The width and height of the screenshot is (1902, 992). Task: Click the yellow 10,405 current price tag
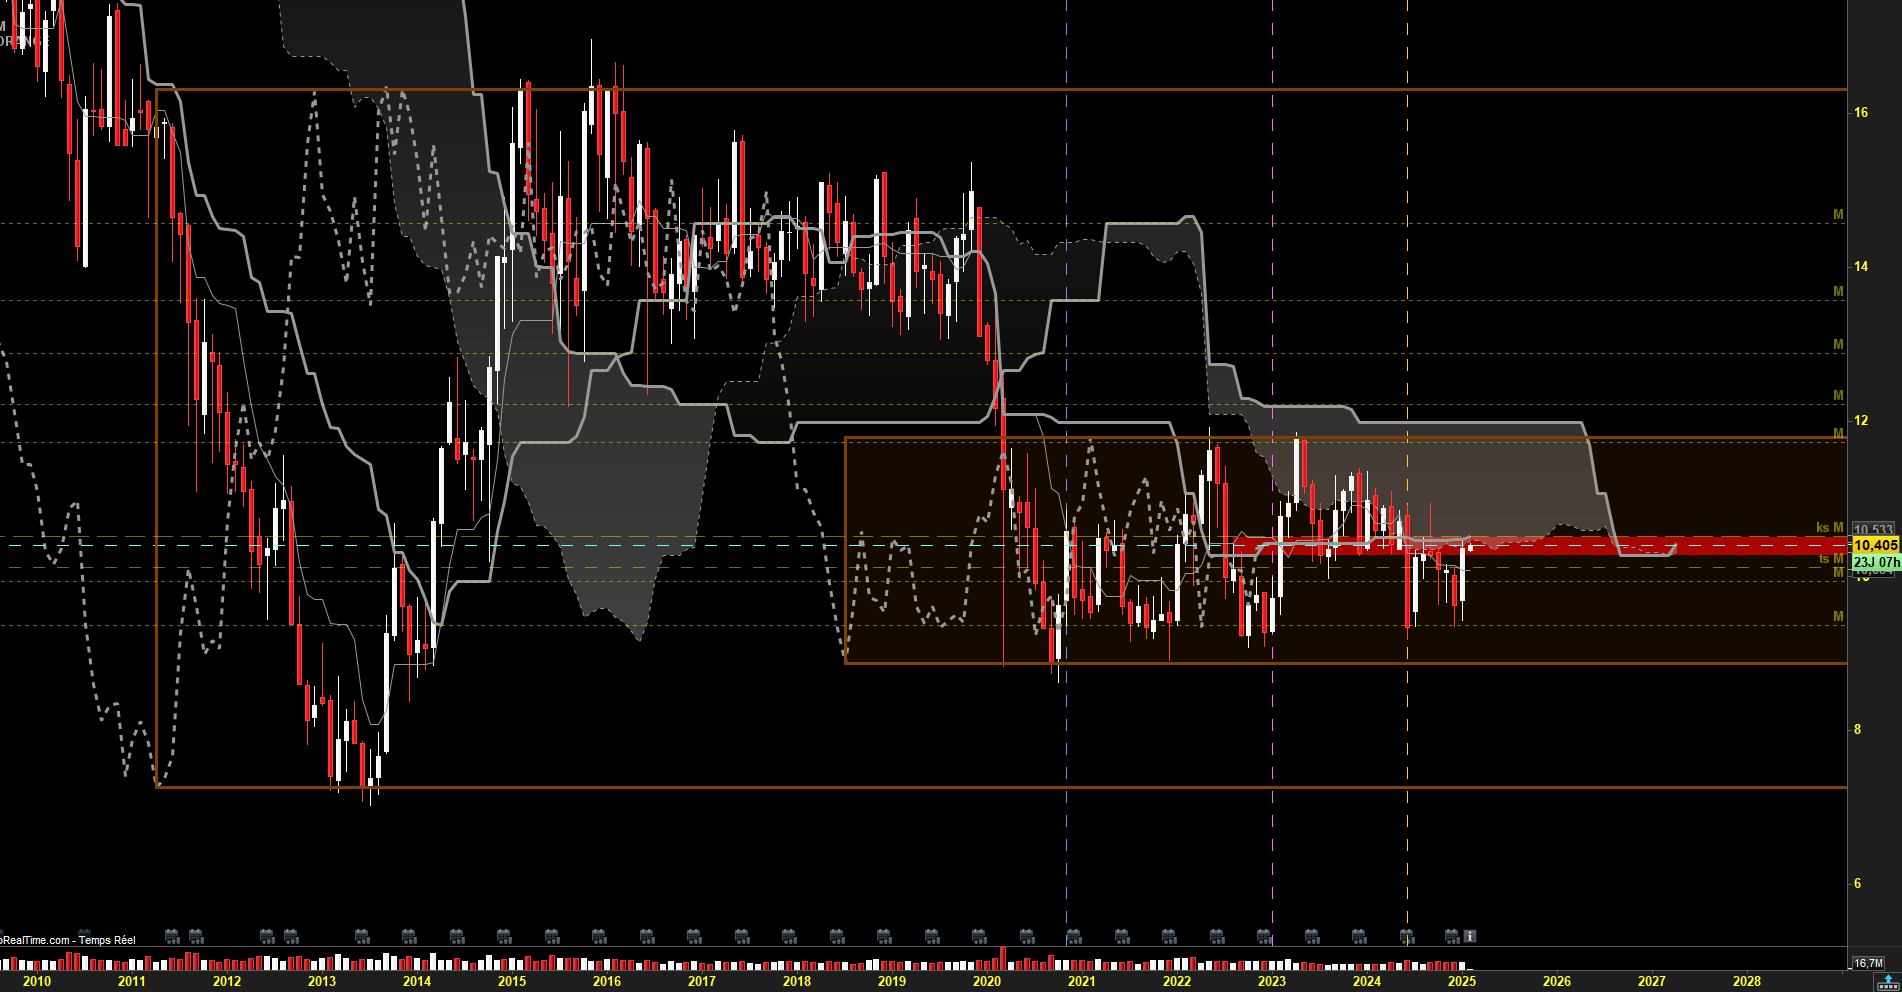pos(1875,545)
